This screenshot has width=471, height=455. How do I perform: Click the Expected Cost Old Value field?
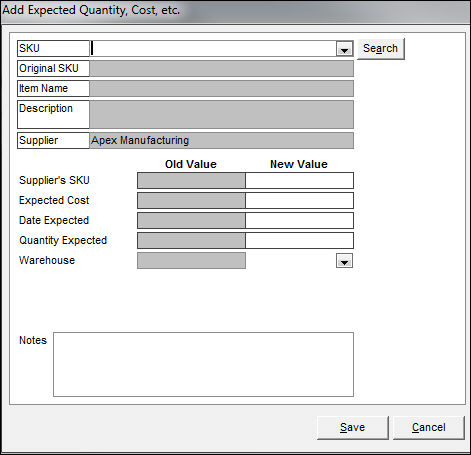[x=191, y=201]
